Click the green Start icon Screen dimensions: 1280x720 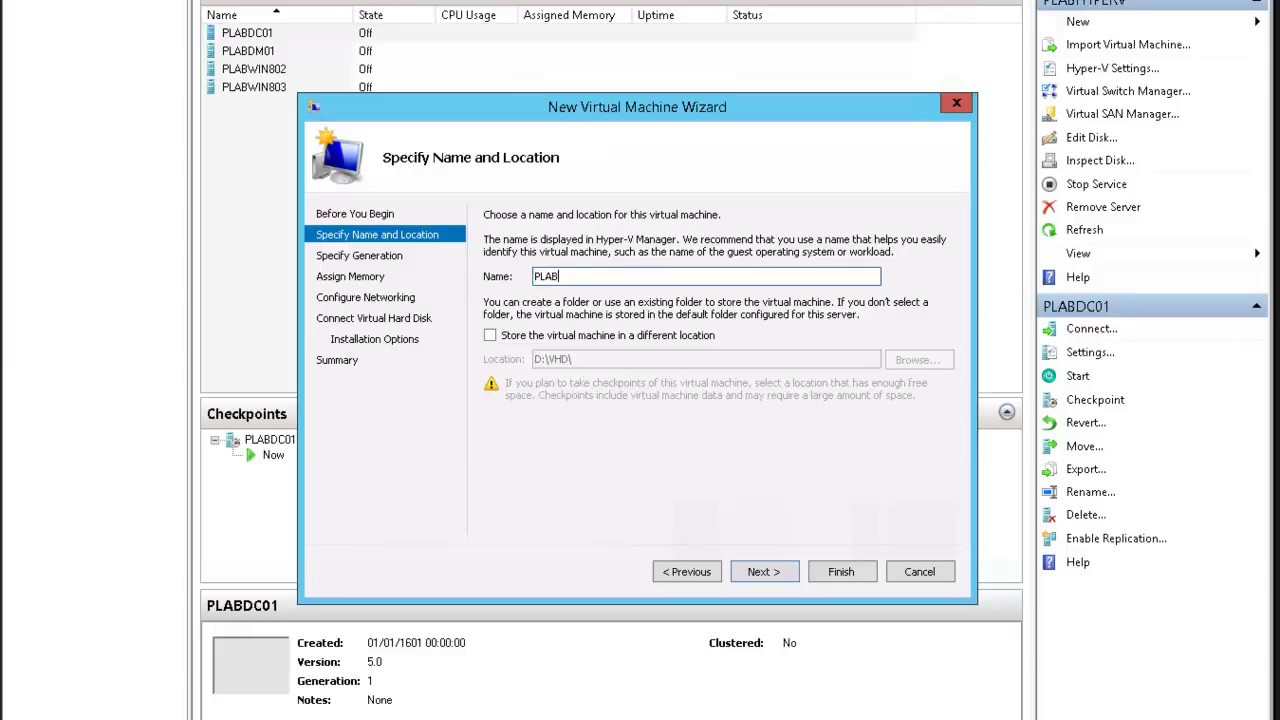[1049, 376]
